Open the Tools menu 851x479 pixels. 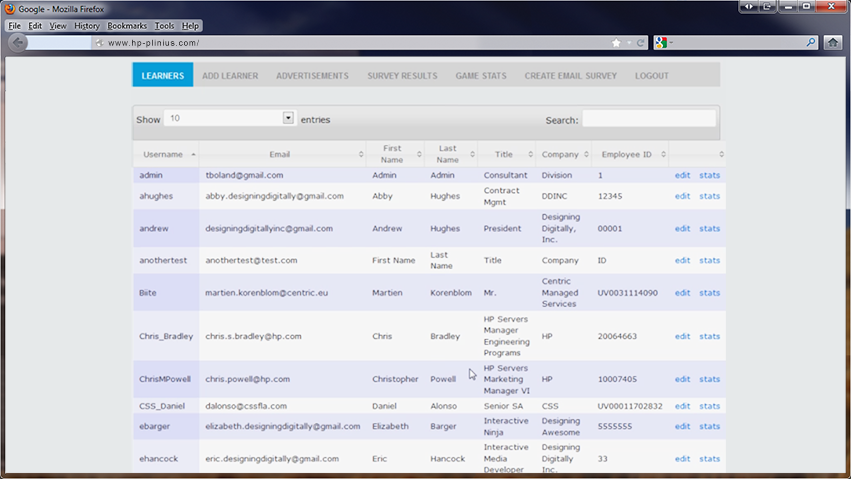(164, 25)
